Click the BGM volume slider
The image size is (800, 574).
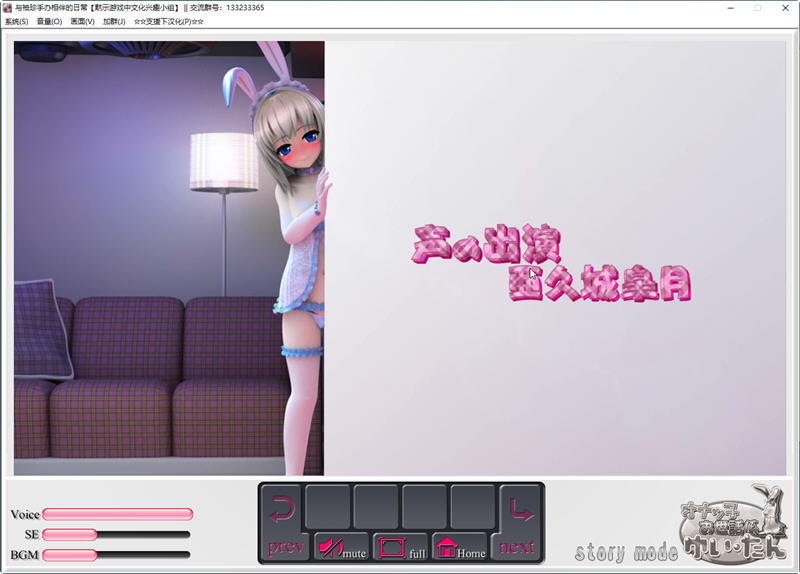click(x=116, y=554)
